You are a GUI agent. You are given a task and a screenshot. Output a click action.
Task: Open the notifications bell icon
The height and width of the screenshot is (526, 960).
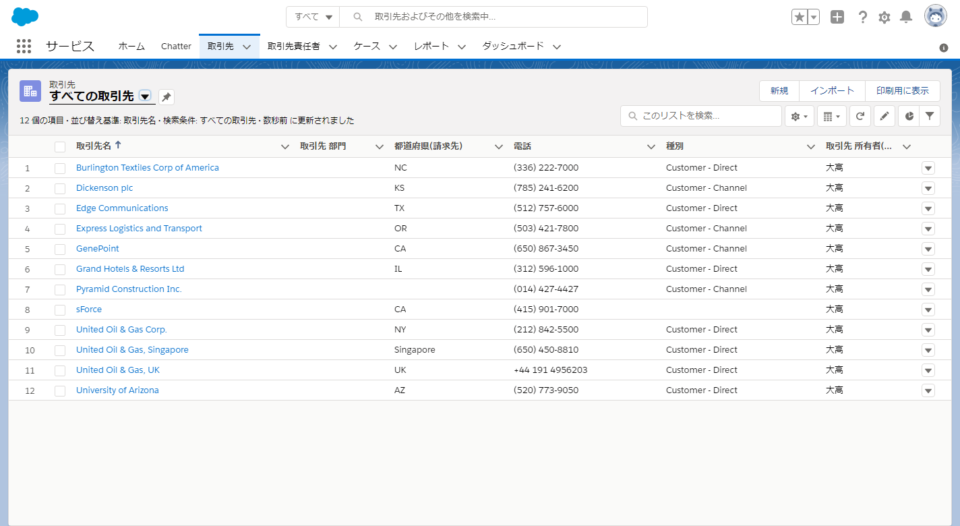906,17
